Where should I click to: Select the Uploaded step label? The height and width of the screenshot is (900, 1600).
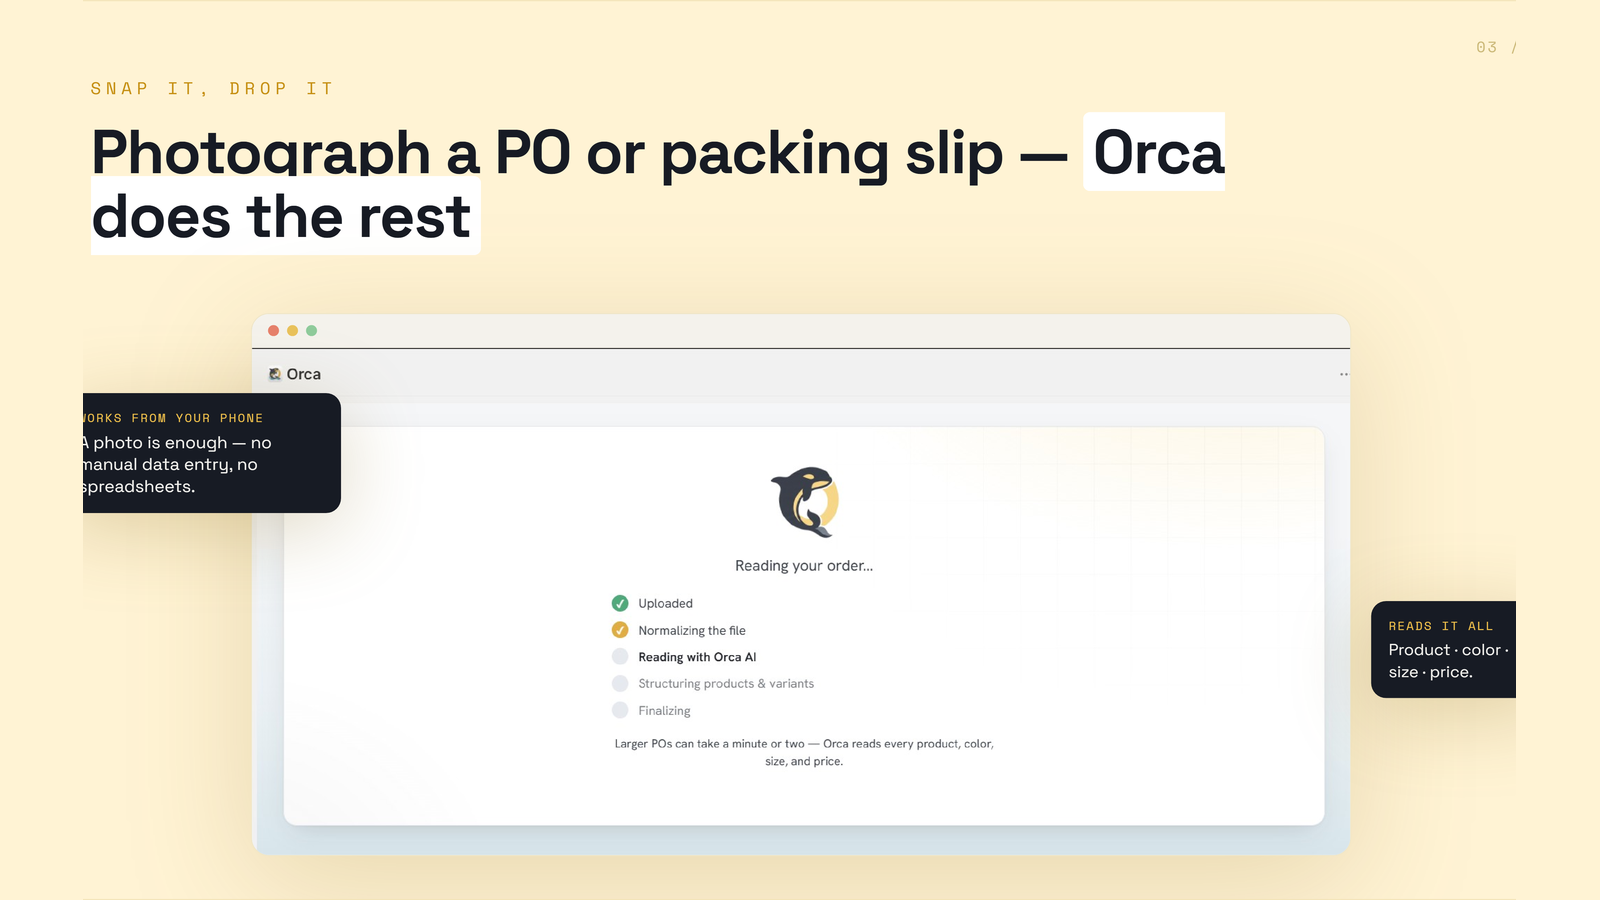[666, 603]
